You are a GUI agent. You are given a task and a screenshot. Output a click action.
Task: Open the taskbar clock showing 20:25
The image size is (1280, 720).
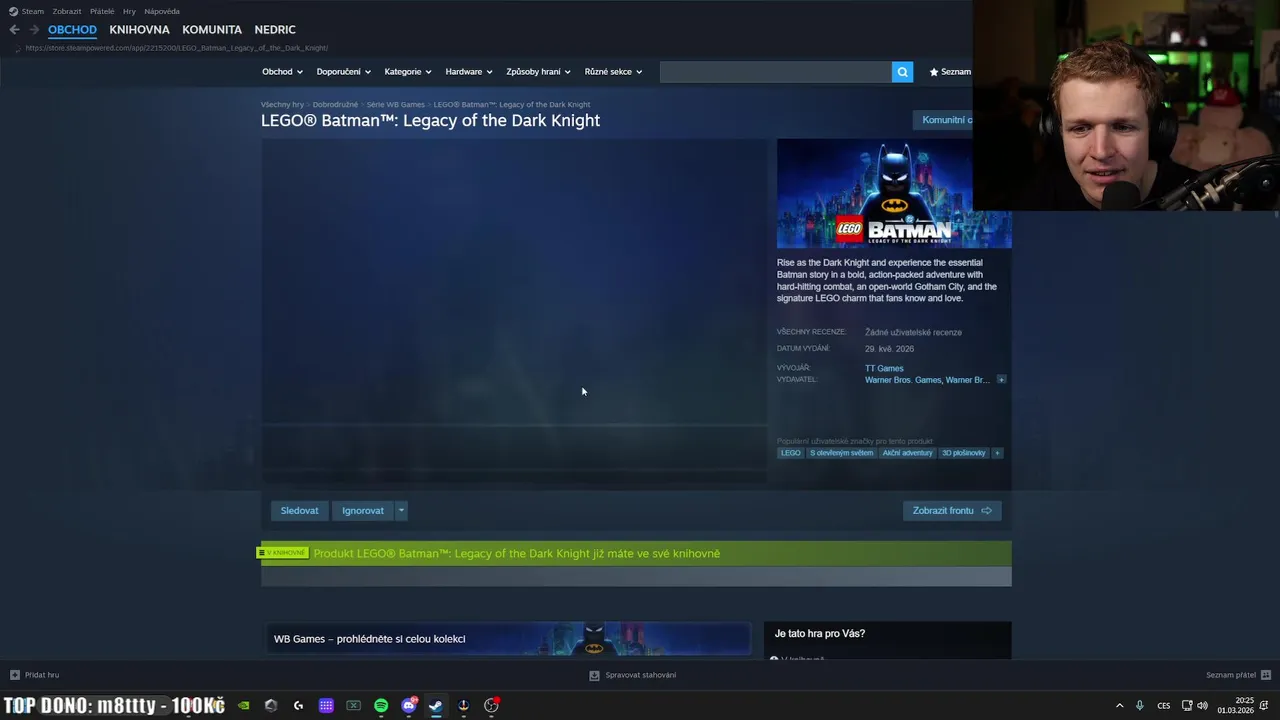pyautogui.click(x=1235, y=706)
